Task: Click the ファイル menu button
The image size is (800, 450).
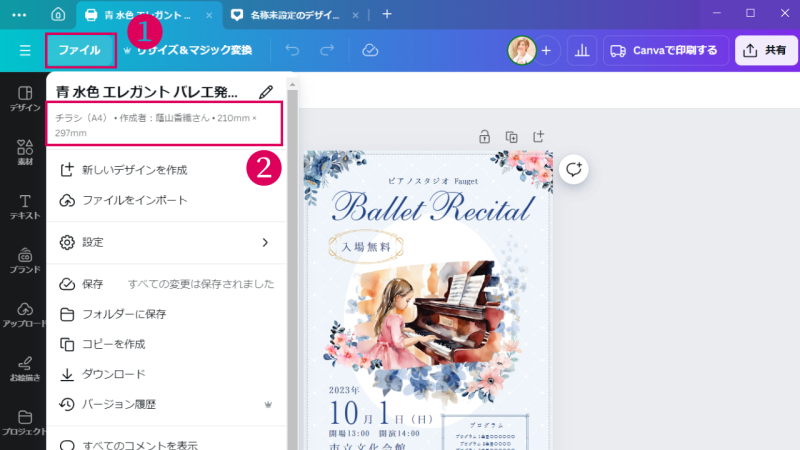Action: coord(79,50)
